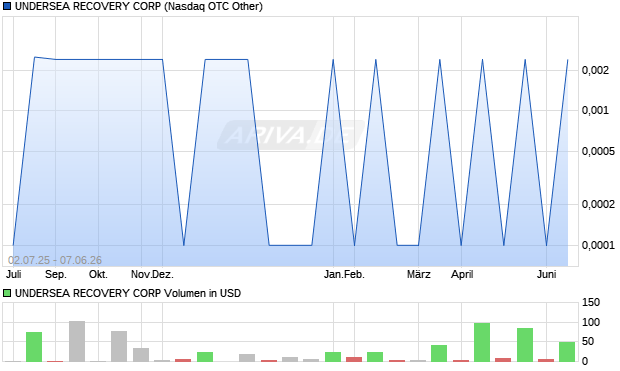This screenshot has width=620, height=371.
Task: Click the Juni month label
Action: [546, 274]
